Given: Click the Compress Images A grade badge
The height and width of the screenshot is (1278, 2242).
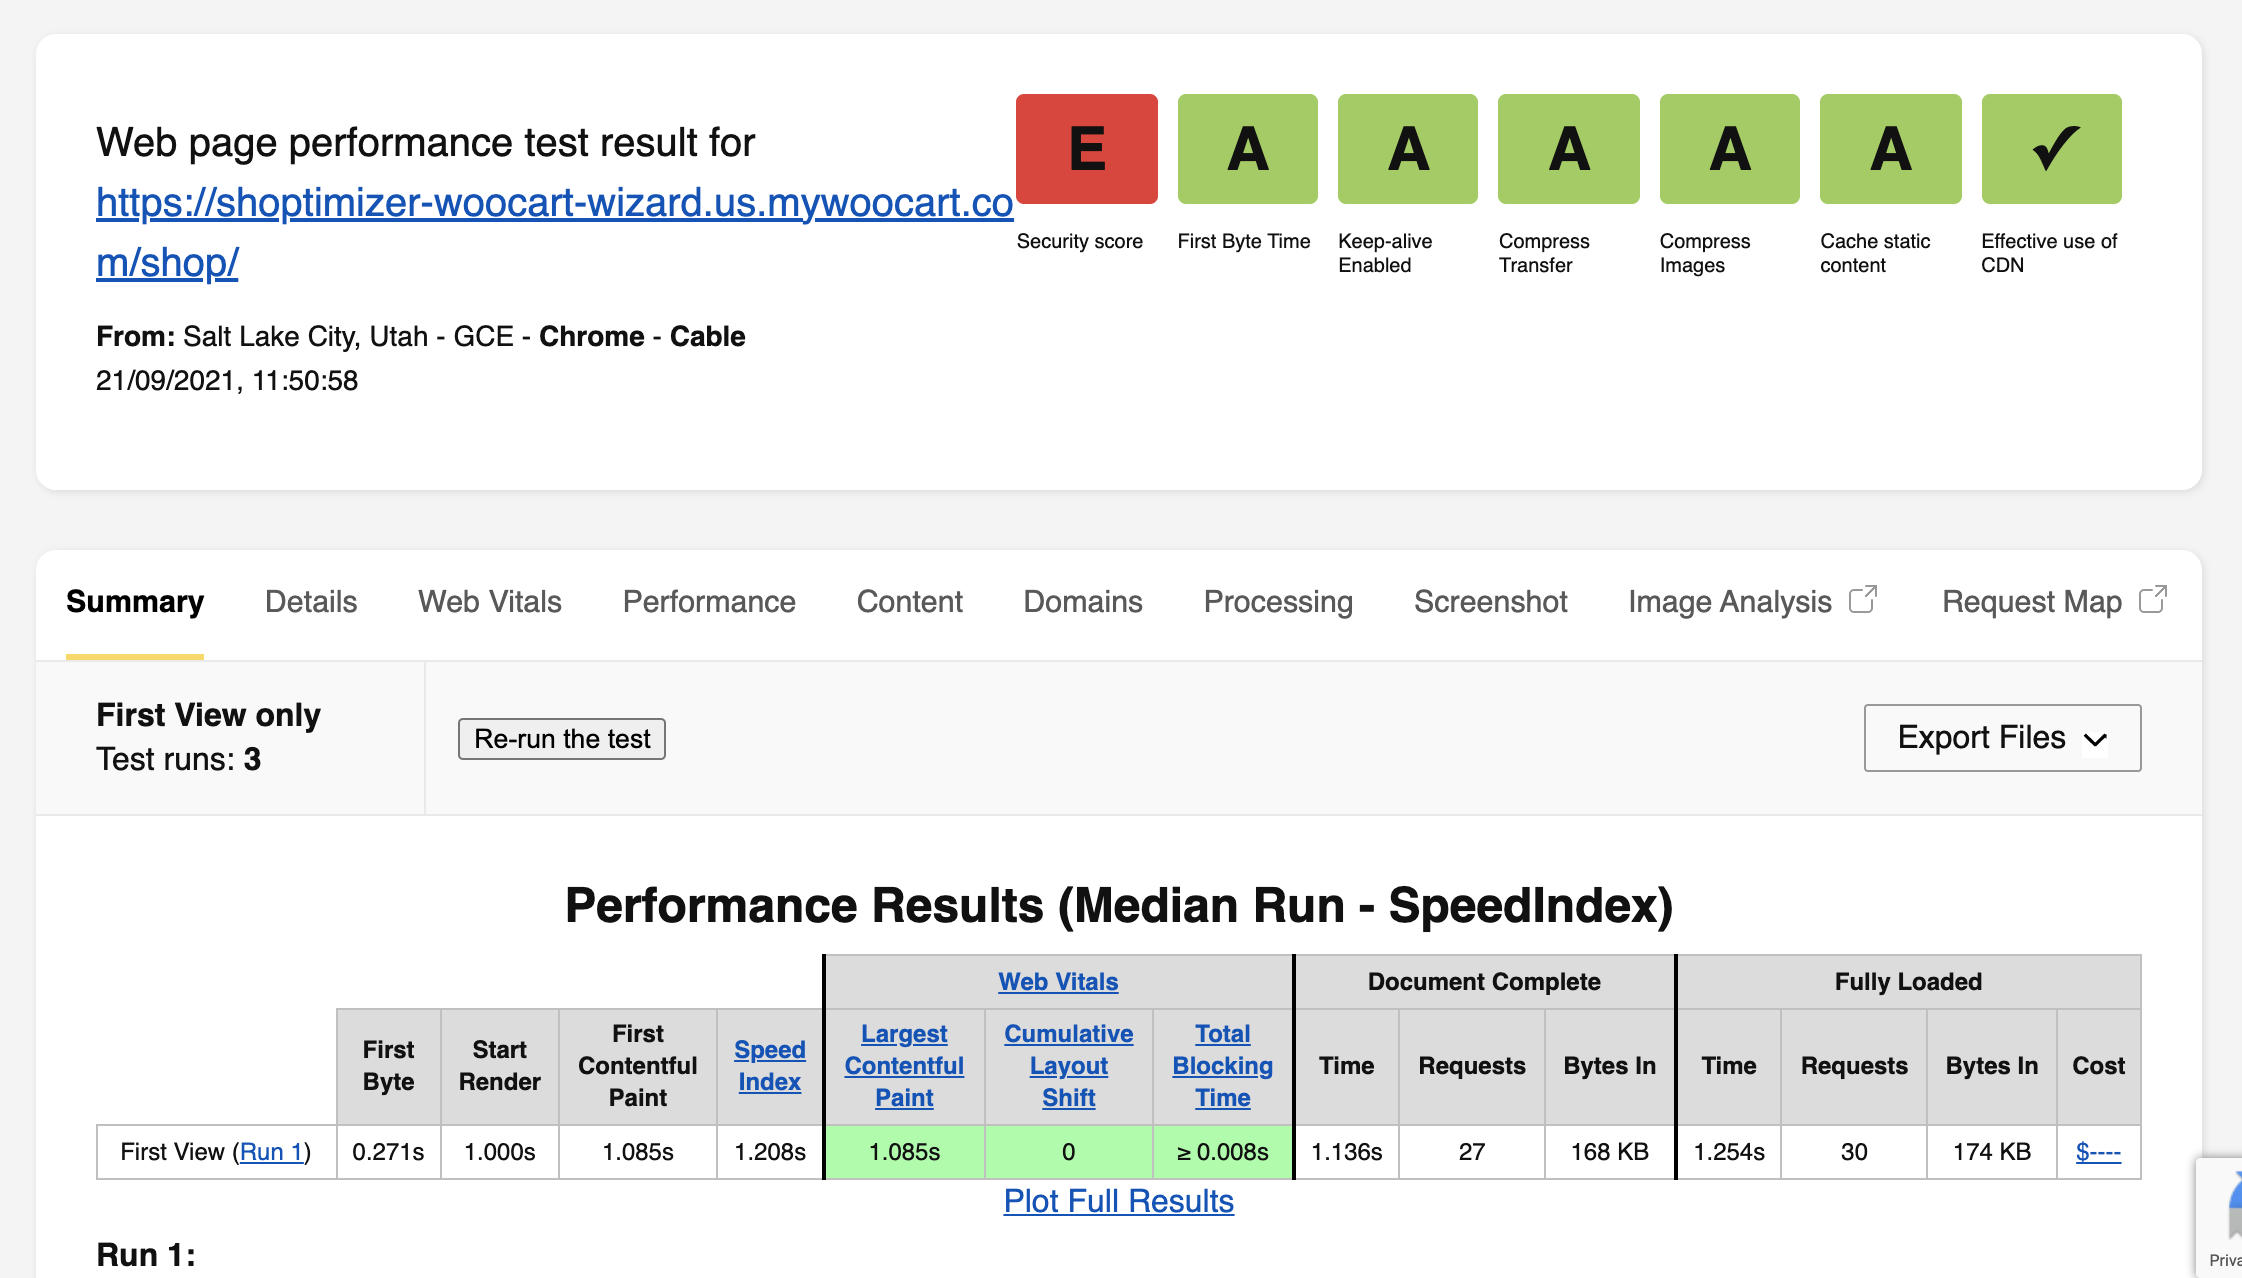Looking at the screenshot, I should (1730, 149).
